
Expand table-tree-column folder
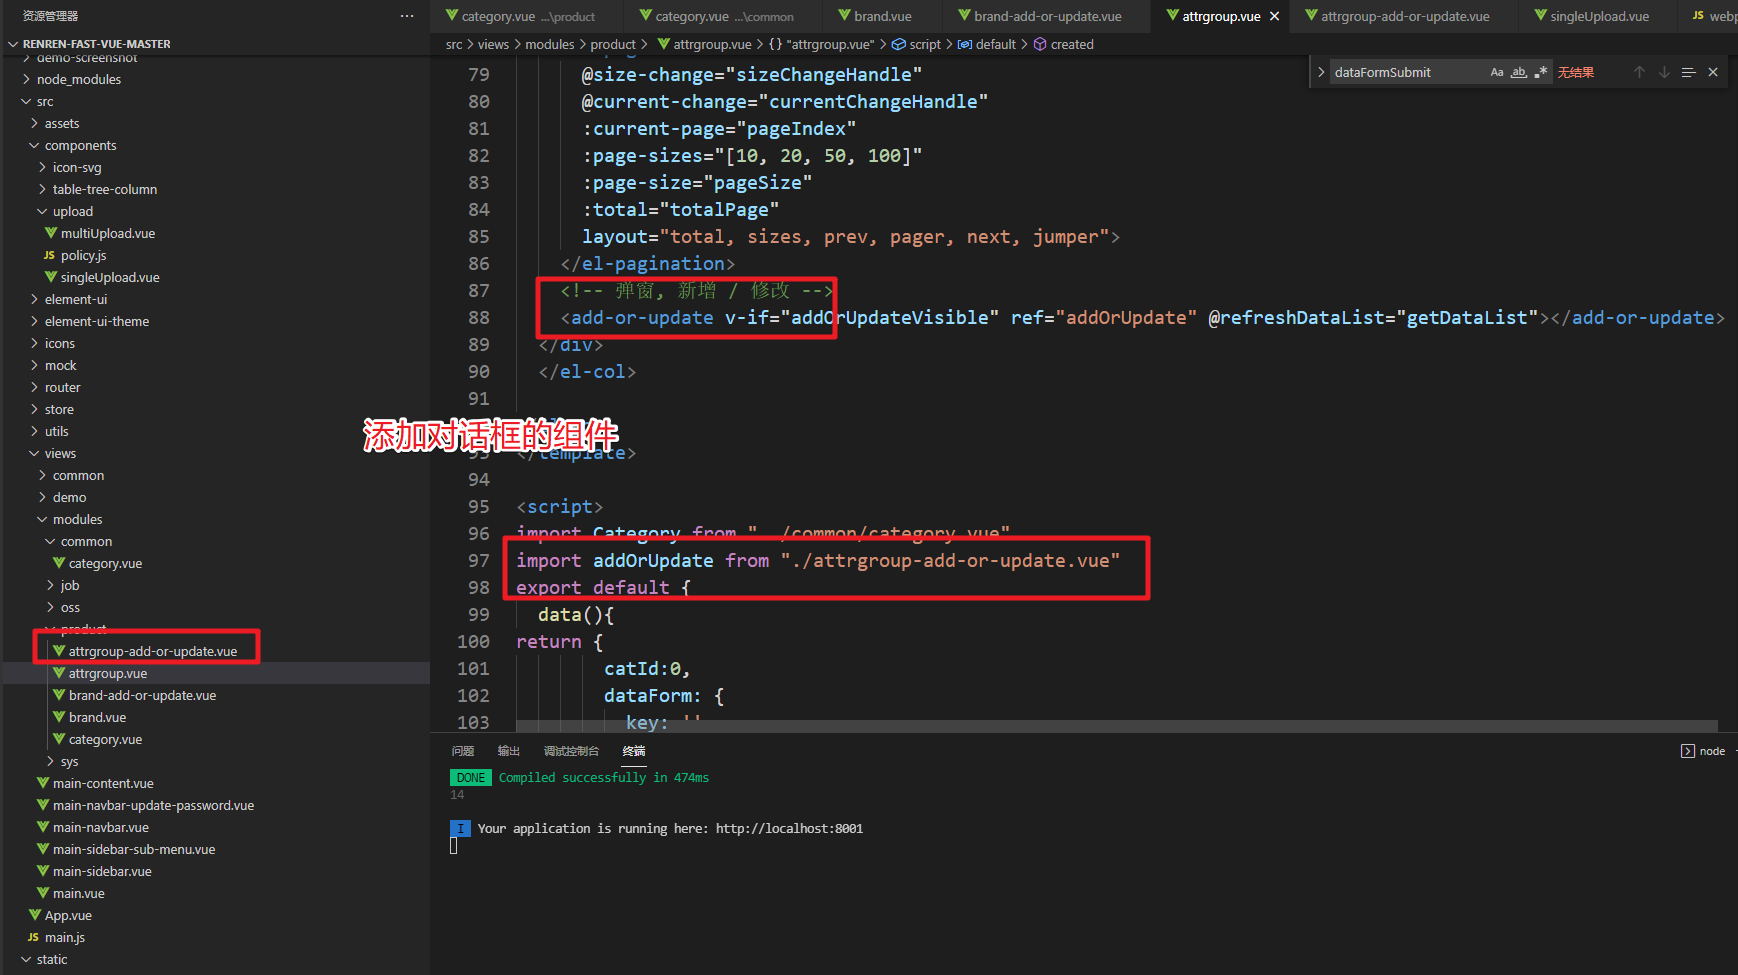point(105,190)
